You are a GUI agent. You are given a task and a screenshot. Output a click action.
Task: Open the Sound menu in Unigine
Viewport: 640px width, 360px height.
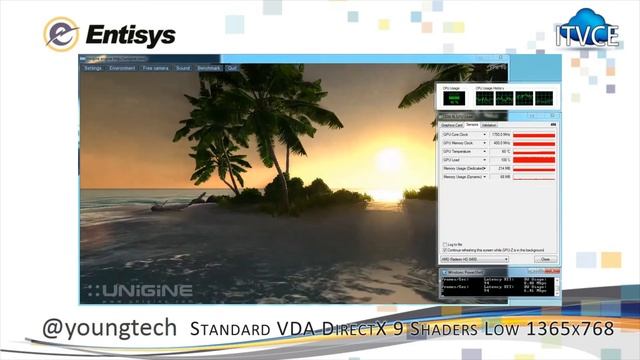183,68
